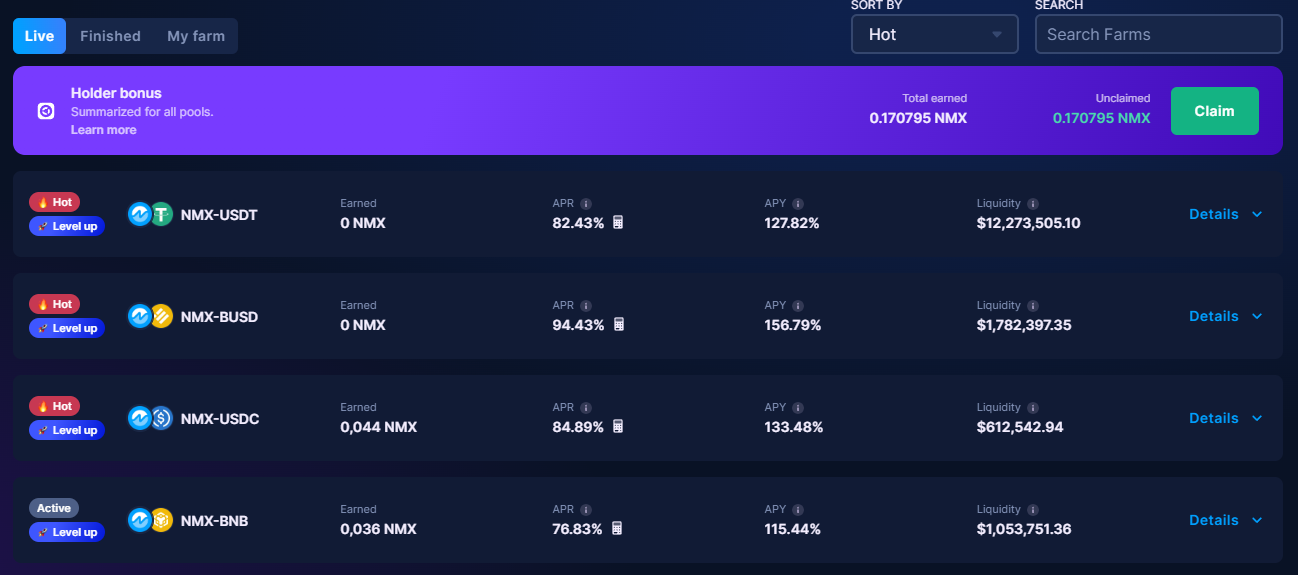Click Level up badge on NMX-BUSD farm
The image size is (1298, 575).
67,328
